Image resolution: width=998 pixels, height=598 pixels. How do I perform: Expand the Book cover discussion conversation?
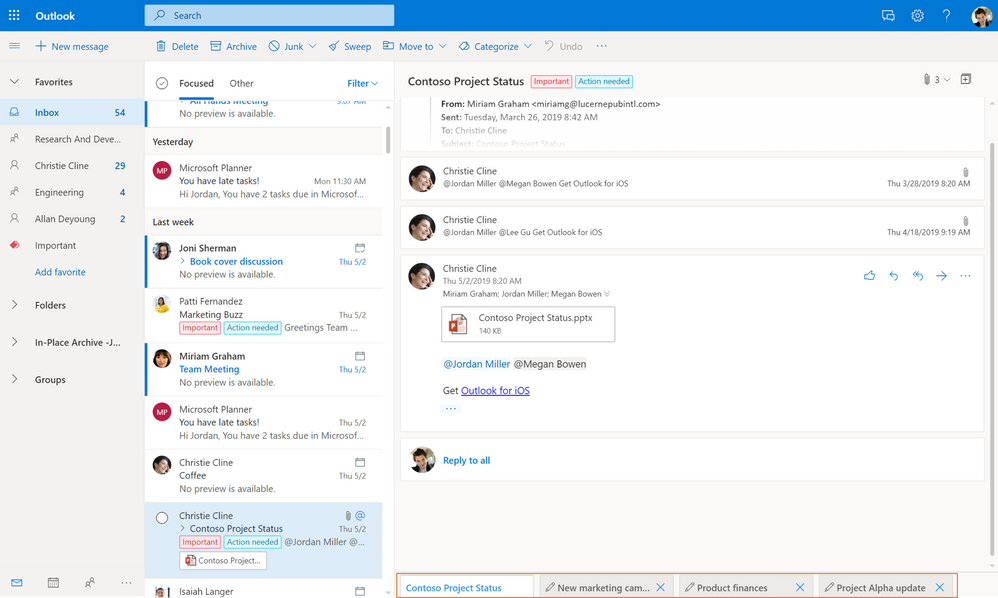[181, 261]
